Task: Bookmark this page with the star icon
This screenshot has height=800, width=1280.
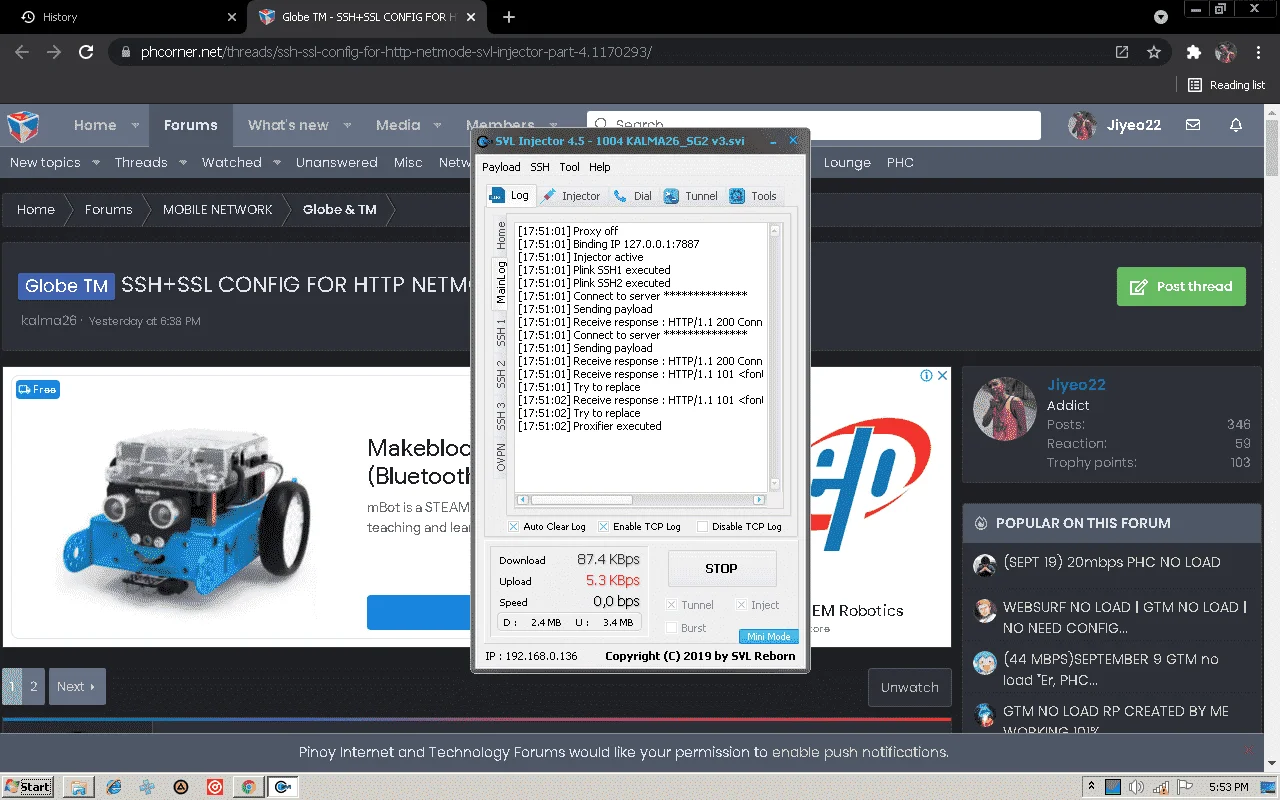Action: [x=1154, y=52]
